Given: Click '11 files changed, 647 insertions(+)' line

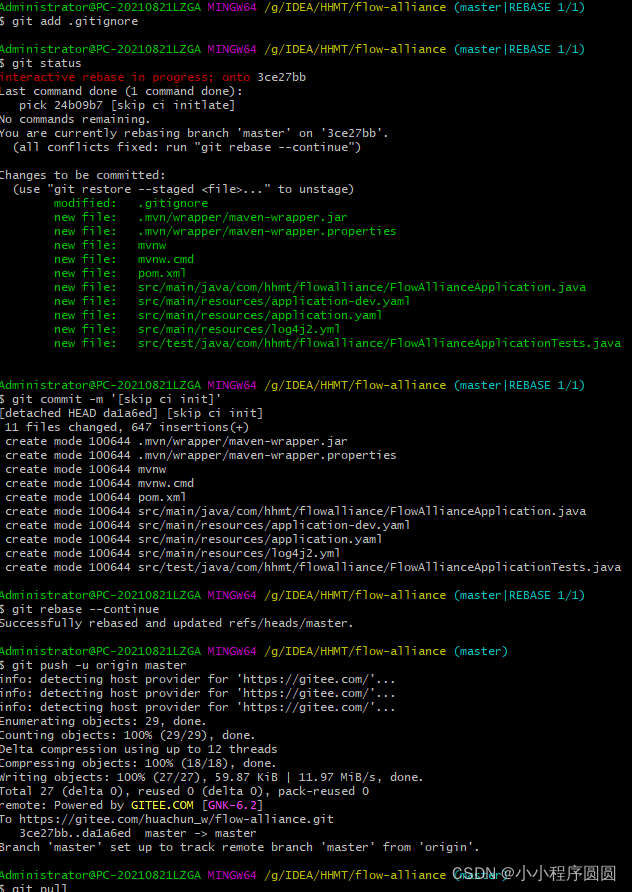Looking at the screenshot, I should pyautogui.click(x=127, y=427).
